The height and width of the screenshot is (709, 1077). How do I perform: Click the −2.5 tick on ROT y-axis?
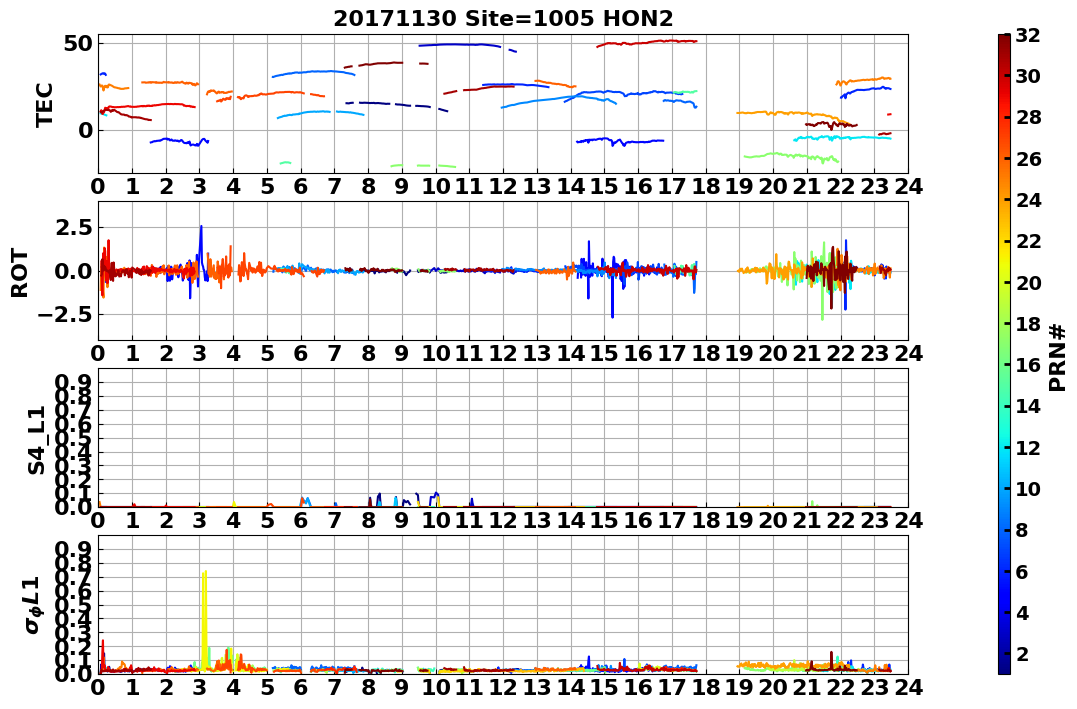coord(64,315)
